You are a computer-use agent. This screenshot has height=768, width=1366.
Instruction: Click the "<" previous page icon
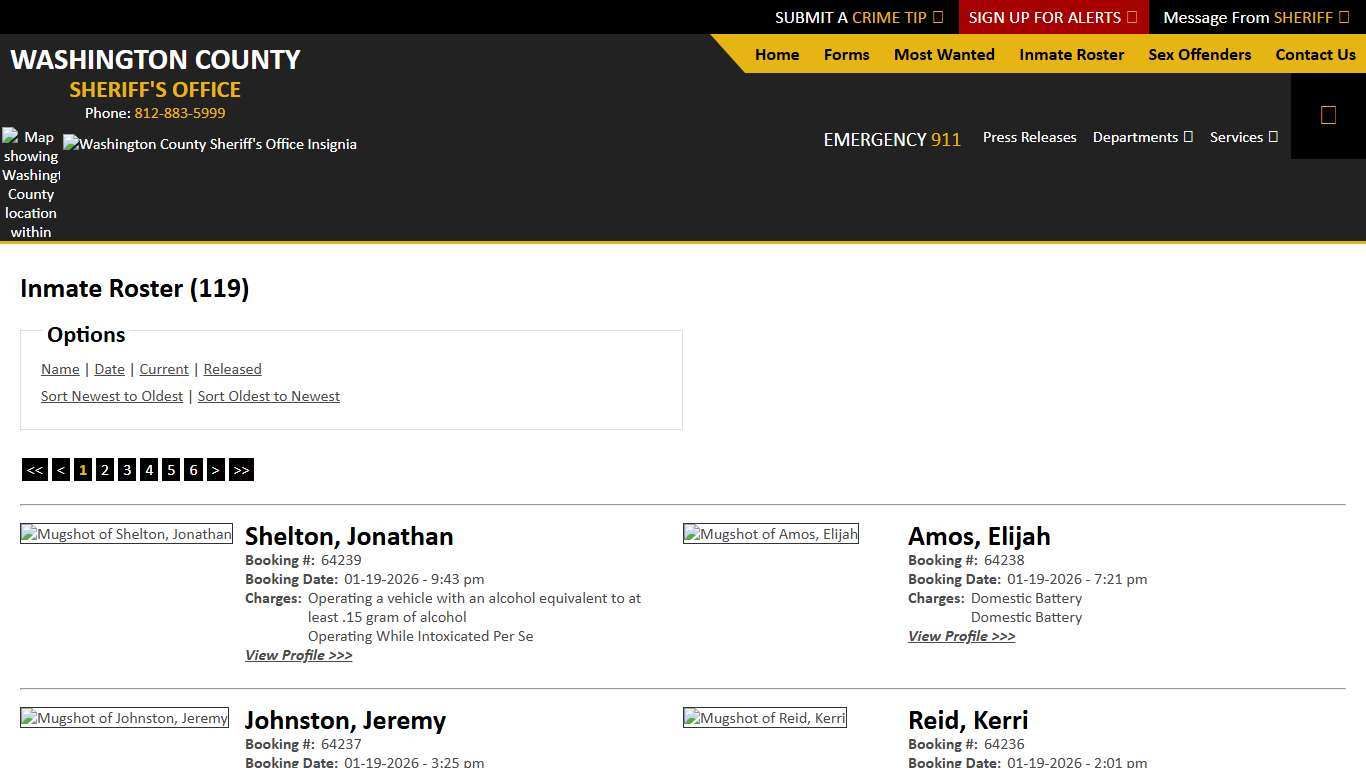(x=61, y=469)
